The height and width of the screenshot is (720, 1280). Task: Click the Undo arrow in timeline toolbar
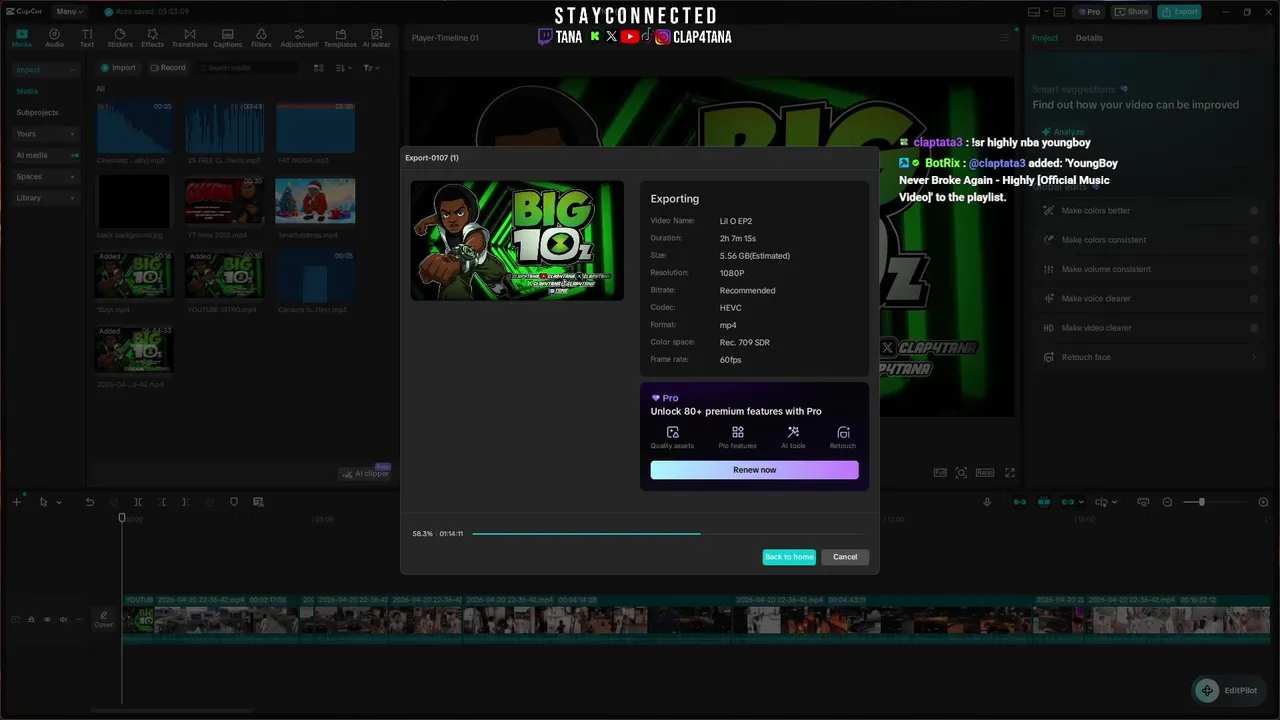point(89,502)
